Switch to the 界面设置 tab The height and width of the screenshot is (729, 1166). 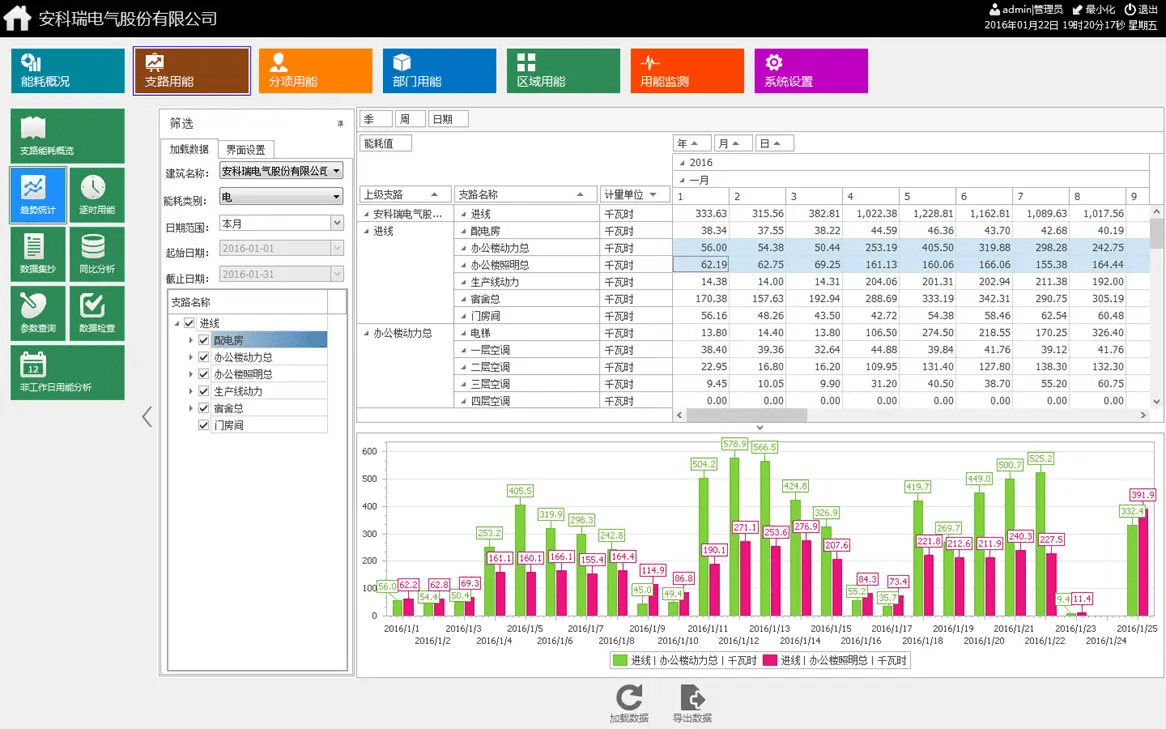[245, 150]
